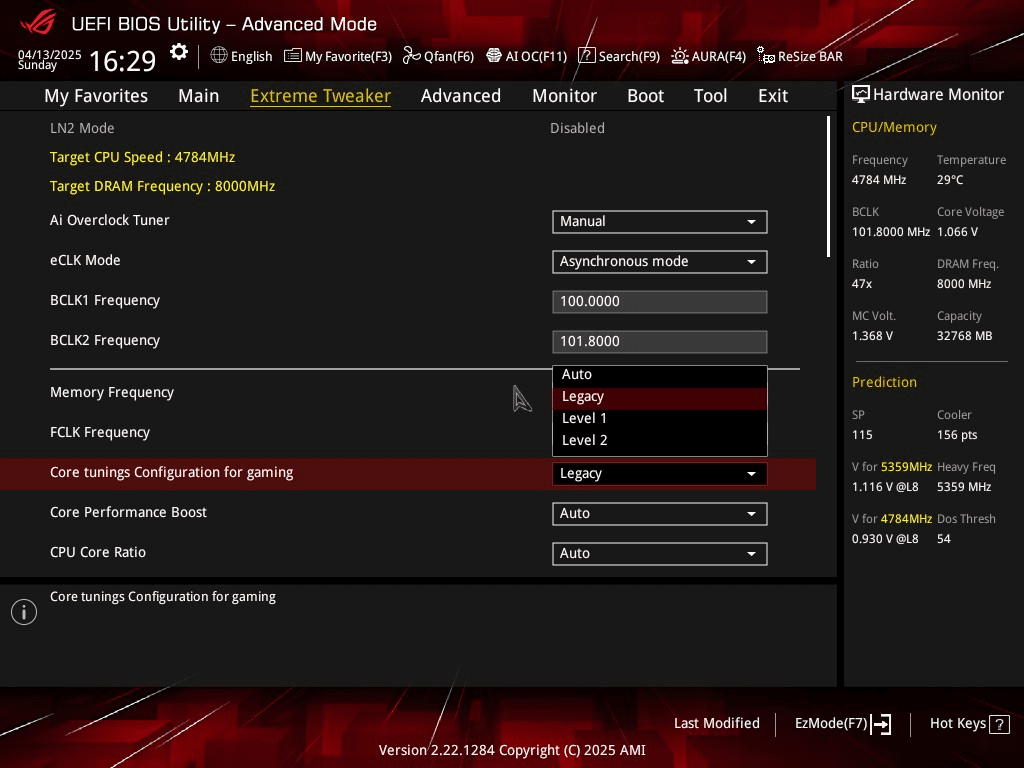
Task: Click the Core tunings Configuration for gaming label
Action: (172, 473)
